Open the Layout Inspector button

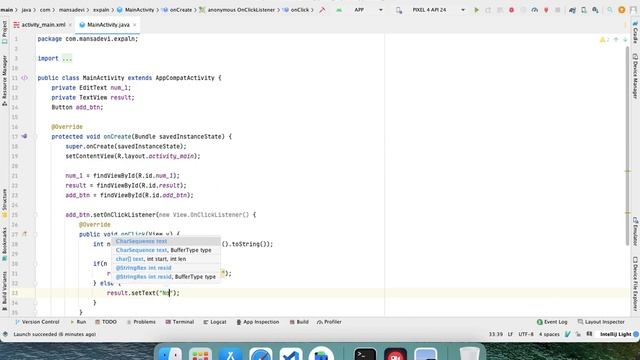(601, 322)
